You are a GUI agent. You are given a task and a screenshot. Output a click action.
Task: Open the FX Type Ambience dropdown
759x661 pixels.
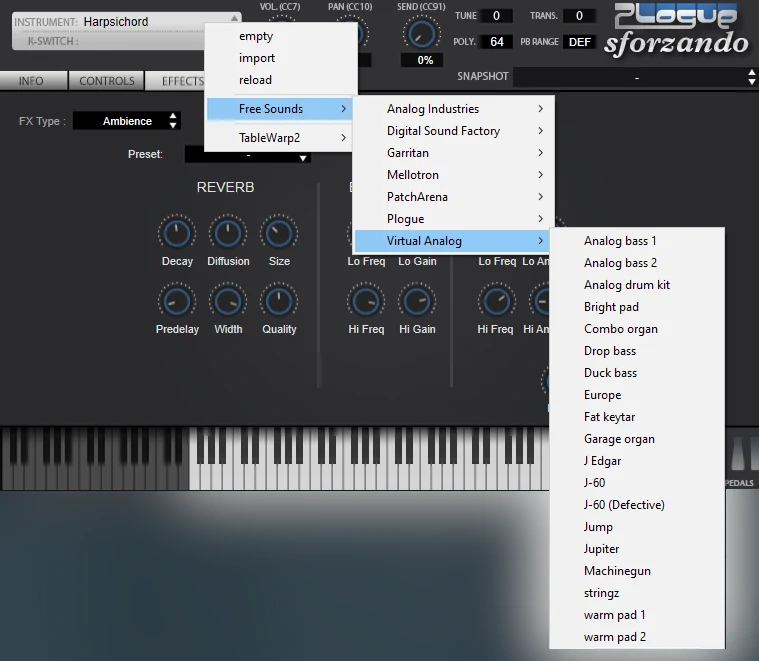point(127,121)
